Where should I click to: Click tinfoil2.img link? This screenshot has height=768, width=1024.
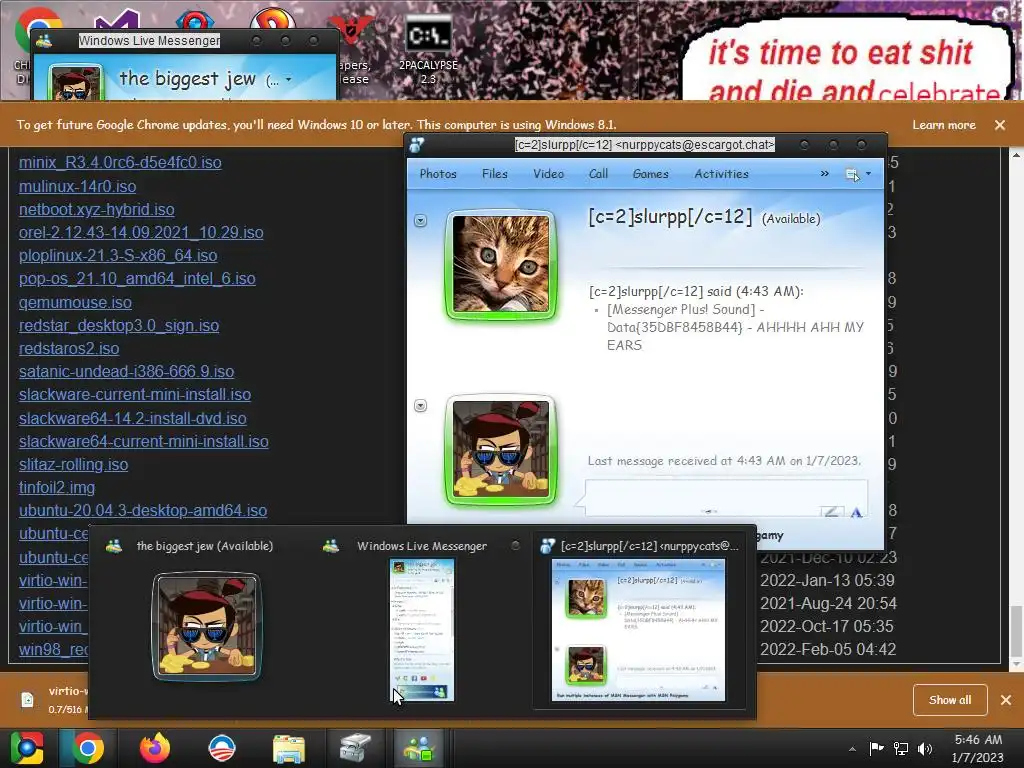[x=57, y=488]
